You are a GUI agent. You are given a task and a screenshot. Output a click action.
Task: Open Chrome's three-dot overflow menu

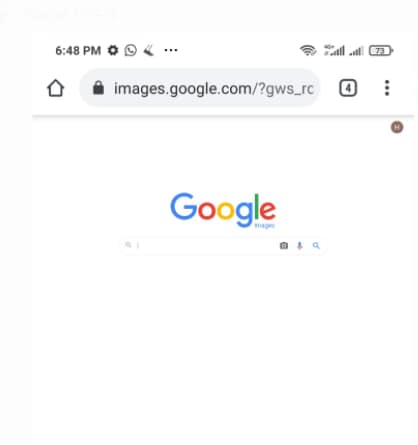[x=387, y=88]
